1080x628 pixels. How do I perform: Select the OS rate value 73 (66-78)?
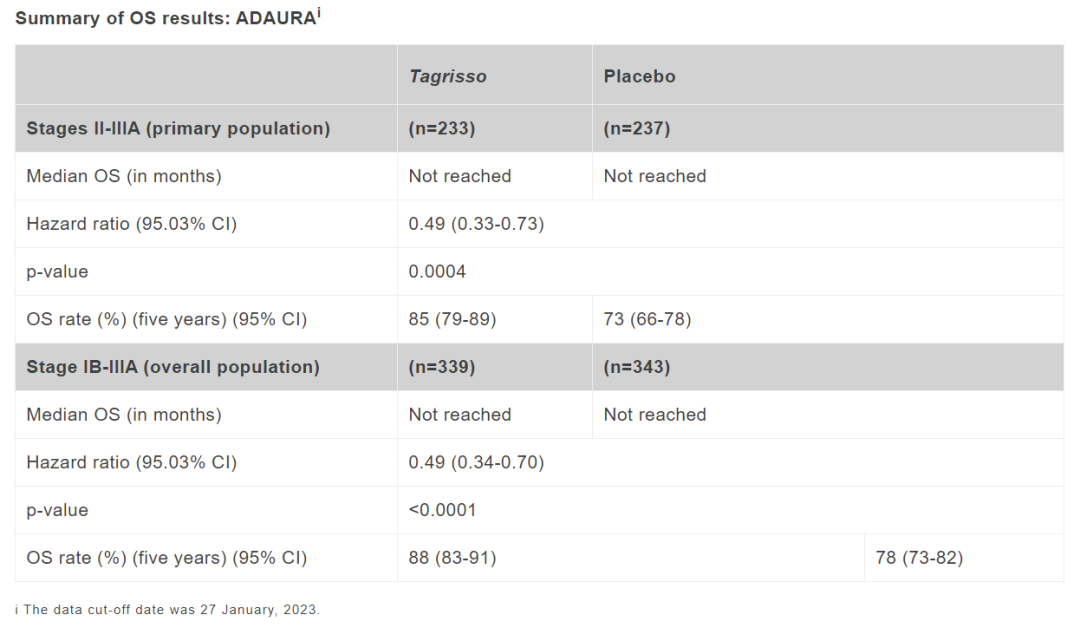click(647, 320)
